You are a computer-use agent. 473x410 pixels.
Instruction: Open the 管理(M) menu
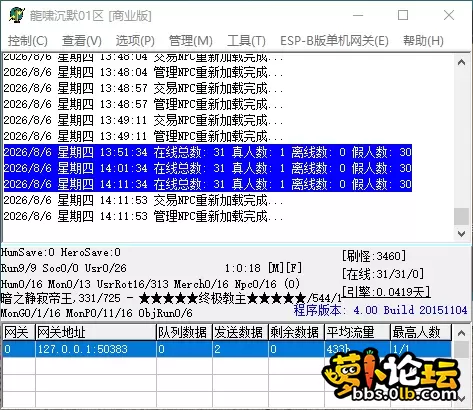tap(190, 41)
